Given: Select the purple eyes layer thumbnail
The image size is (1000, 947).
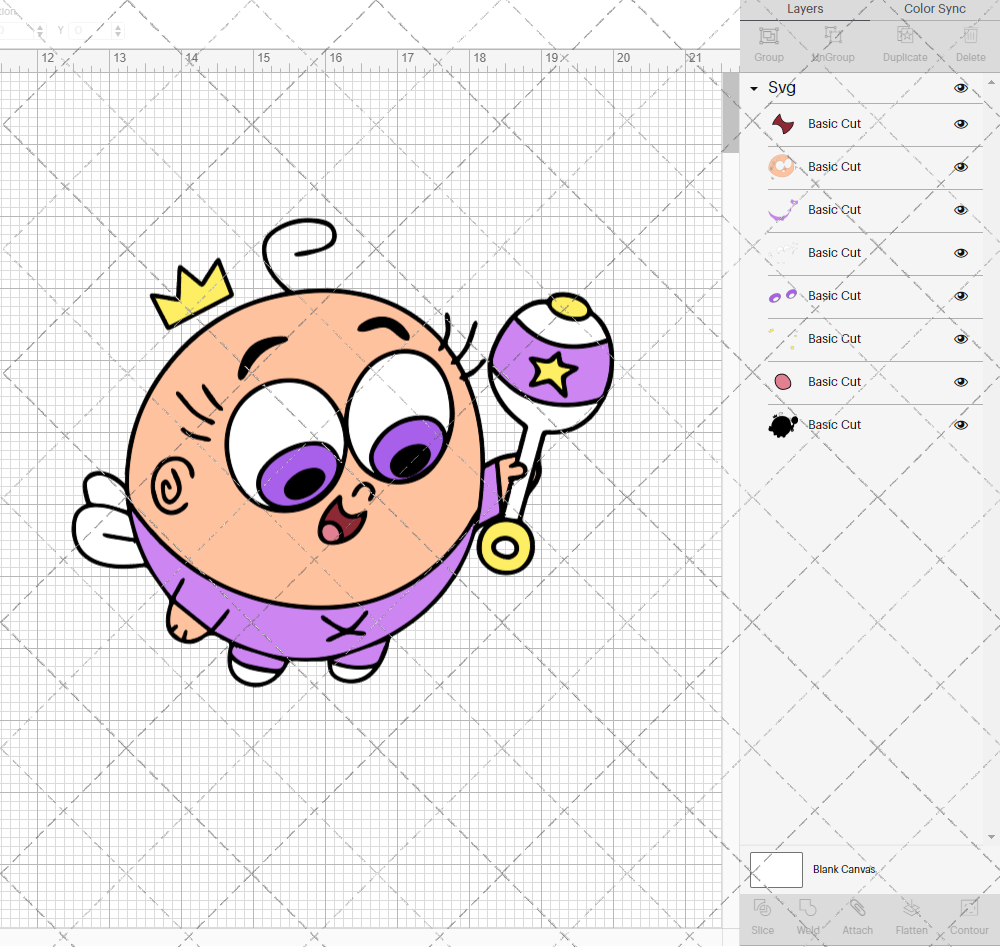Looking at the screenshot, I should coord(783,296).
